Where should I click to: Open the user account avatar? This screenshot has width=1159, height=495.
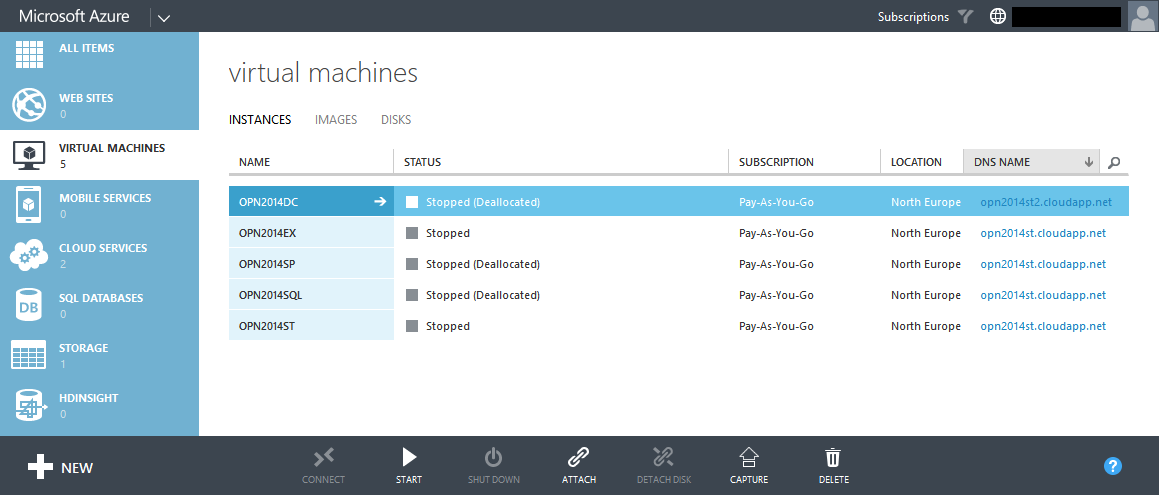[x=1143, y=16]
